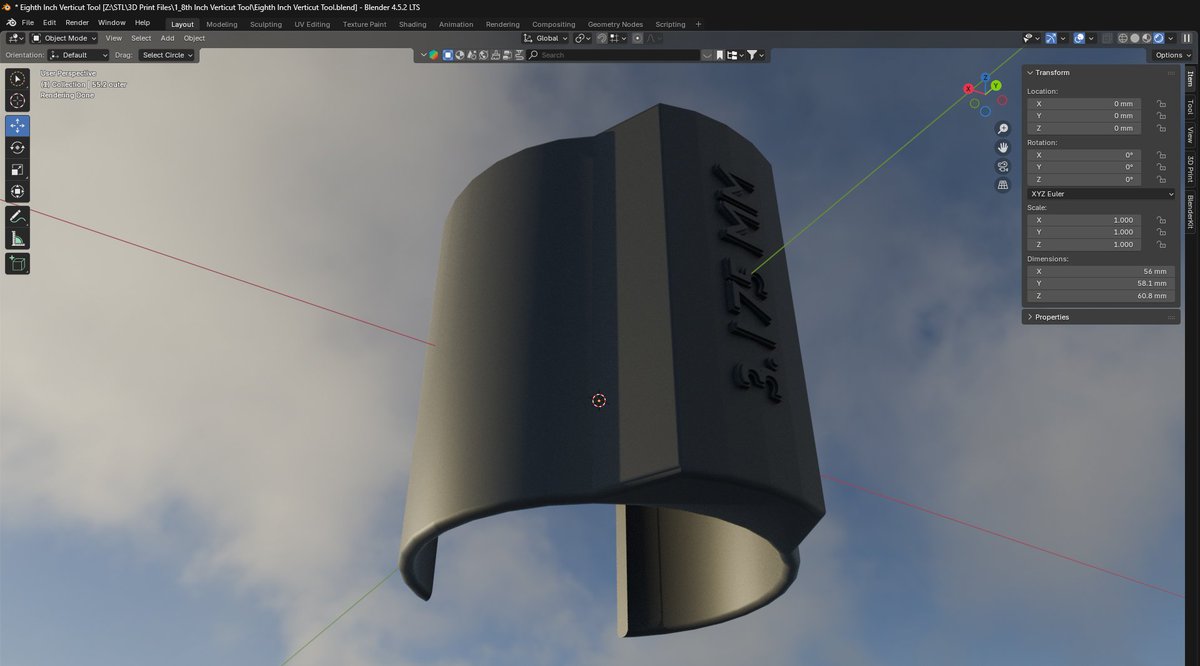Toggle Location Y lock
The image size is (1200, 666).
pos(1161,116)
